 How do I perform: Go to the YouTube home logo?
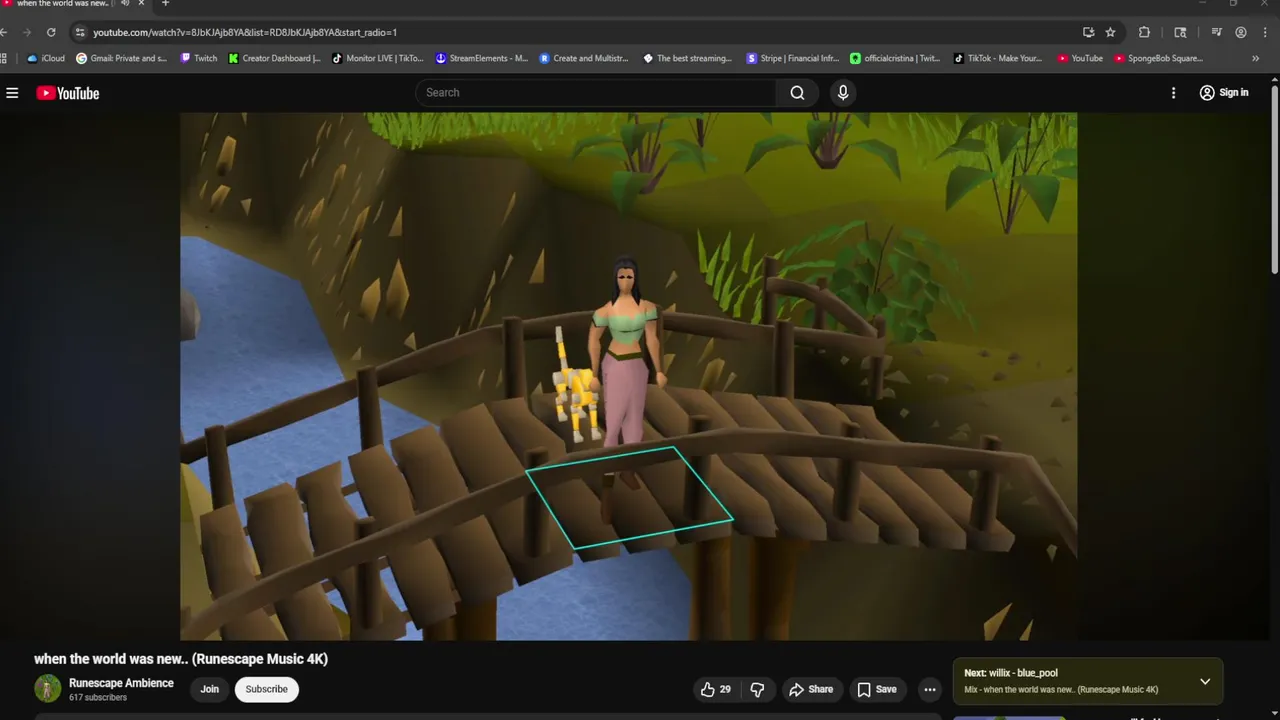coord(68,93)
